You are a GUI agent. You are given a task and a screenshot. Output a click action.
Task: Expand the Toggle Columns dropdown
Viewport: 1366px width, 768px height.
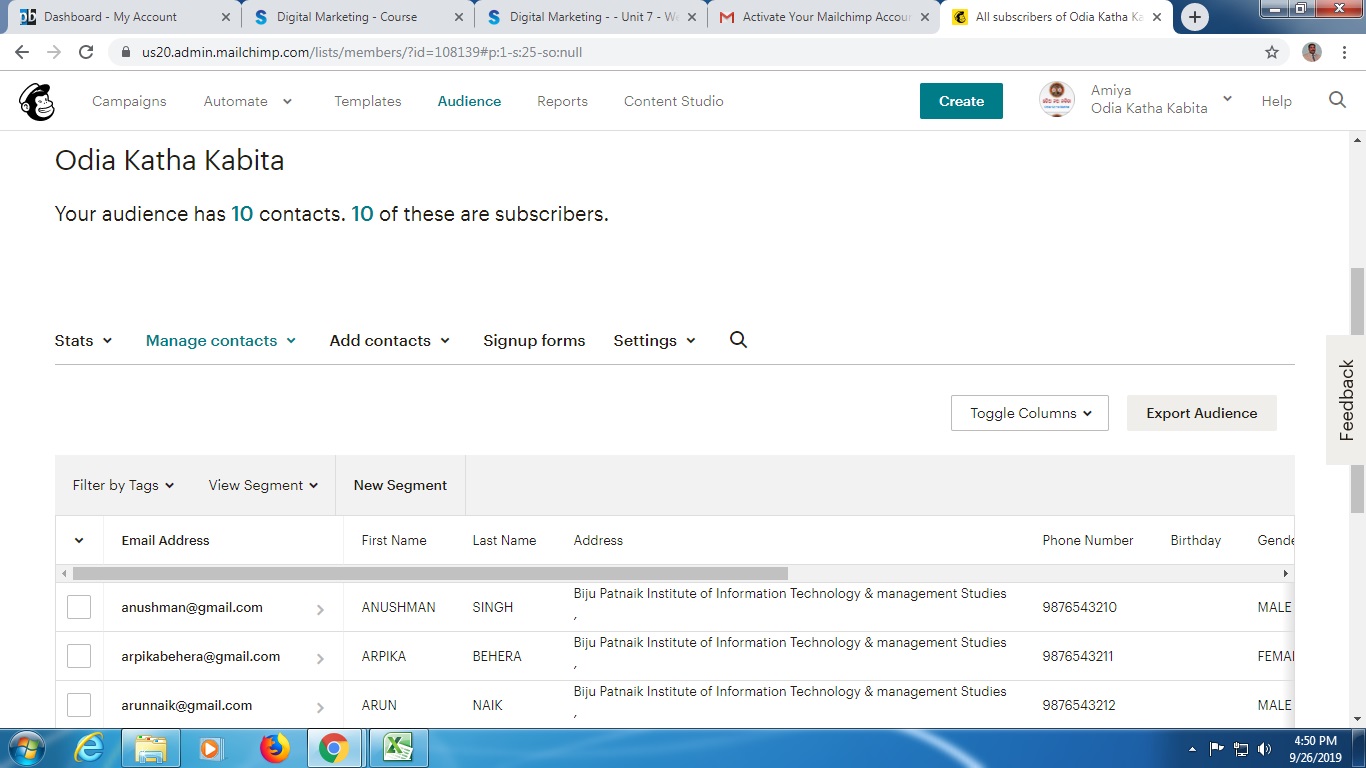[x=1030, y=413]
